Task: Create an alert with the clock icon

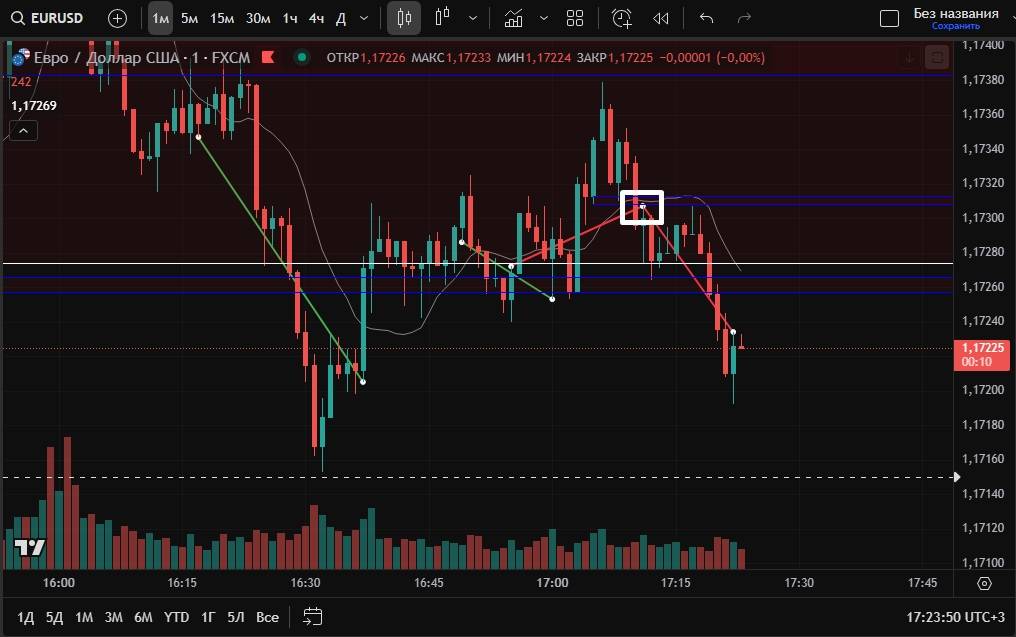Action: [x=621, y=18]
